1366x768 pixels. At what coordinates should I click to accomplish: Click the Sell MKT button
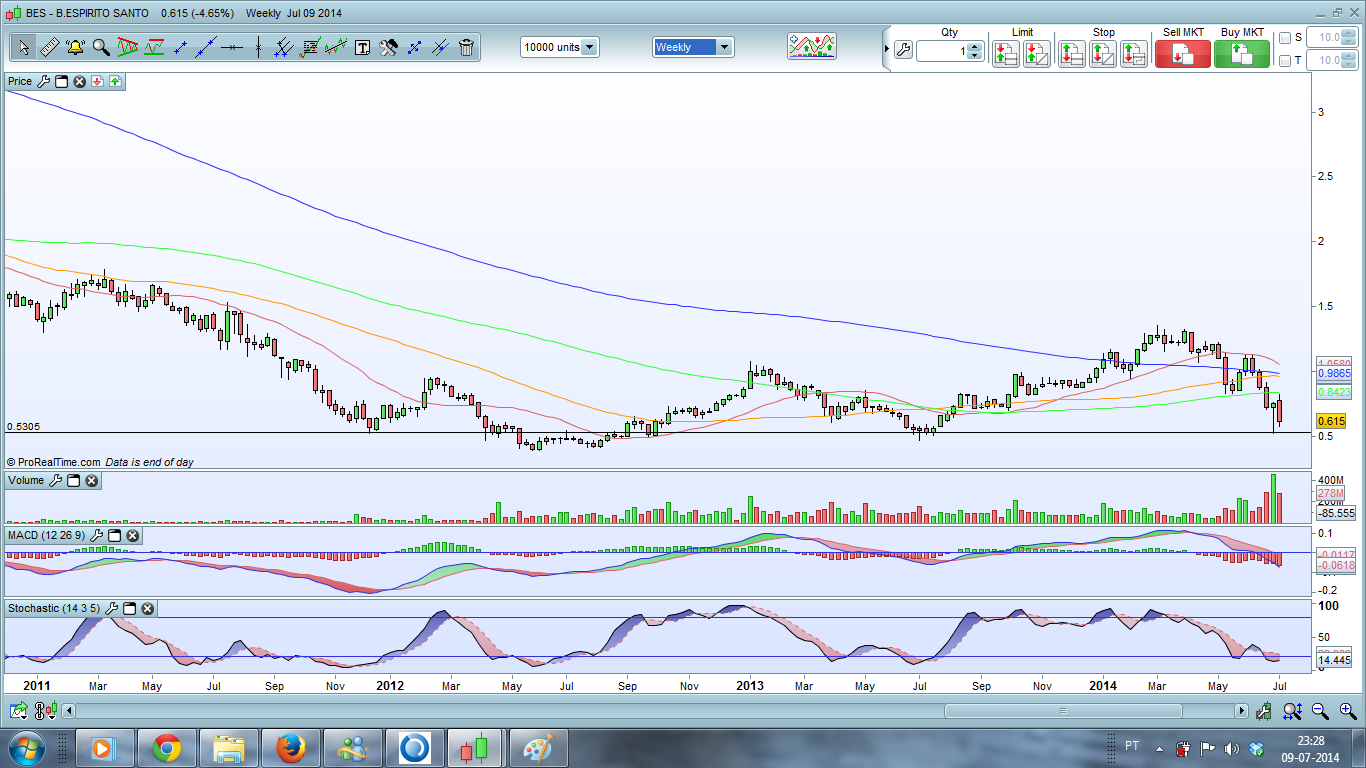tap(1182, 53)
